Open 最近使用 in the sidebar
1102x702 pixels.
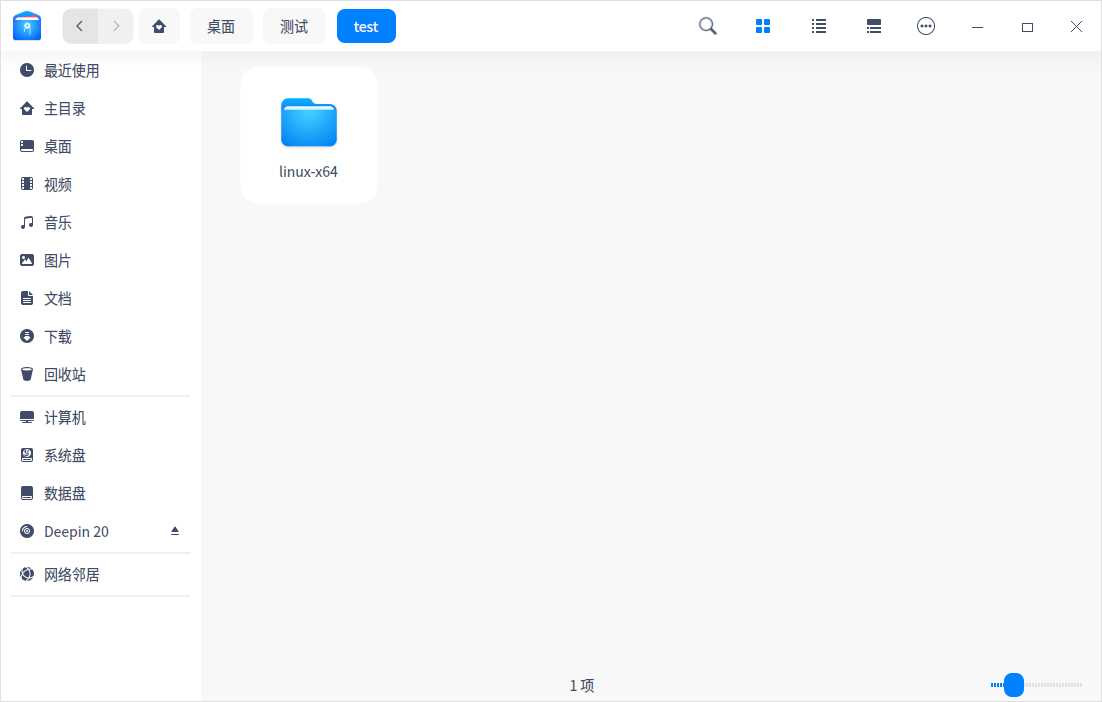101,70
